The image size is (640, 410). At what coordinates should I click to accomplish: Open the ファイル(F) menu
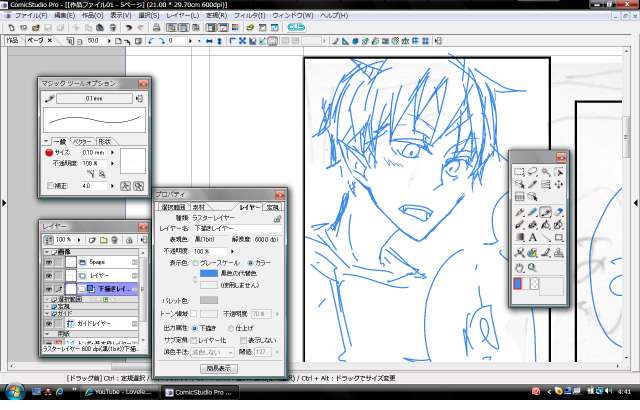(x=31, y=16)
